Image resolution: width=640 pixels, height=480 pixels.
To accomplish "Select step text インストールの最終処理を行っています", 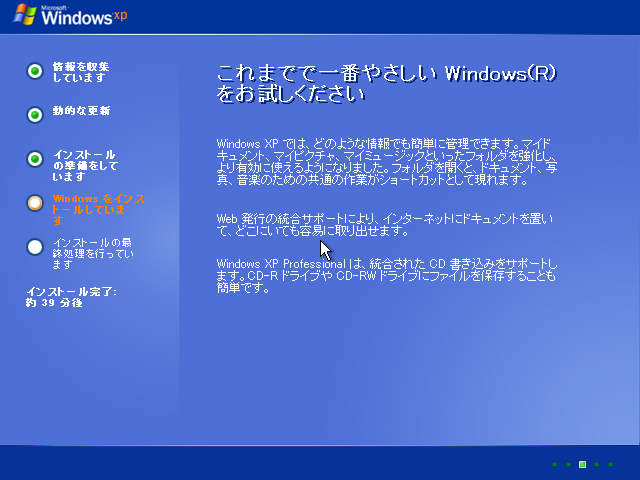I will click(x=93, y=253).
